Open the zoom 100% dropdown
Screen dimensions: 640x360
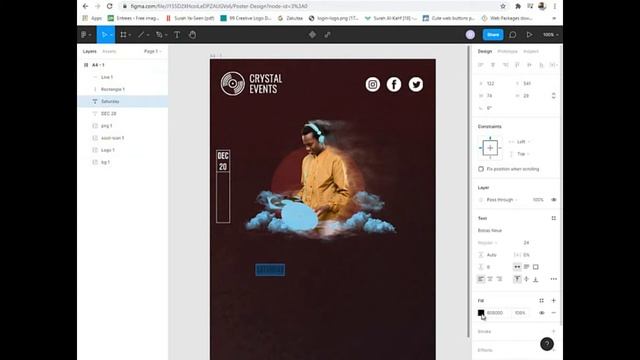click(x=550, y=35)
